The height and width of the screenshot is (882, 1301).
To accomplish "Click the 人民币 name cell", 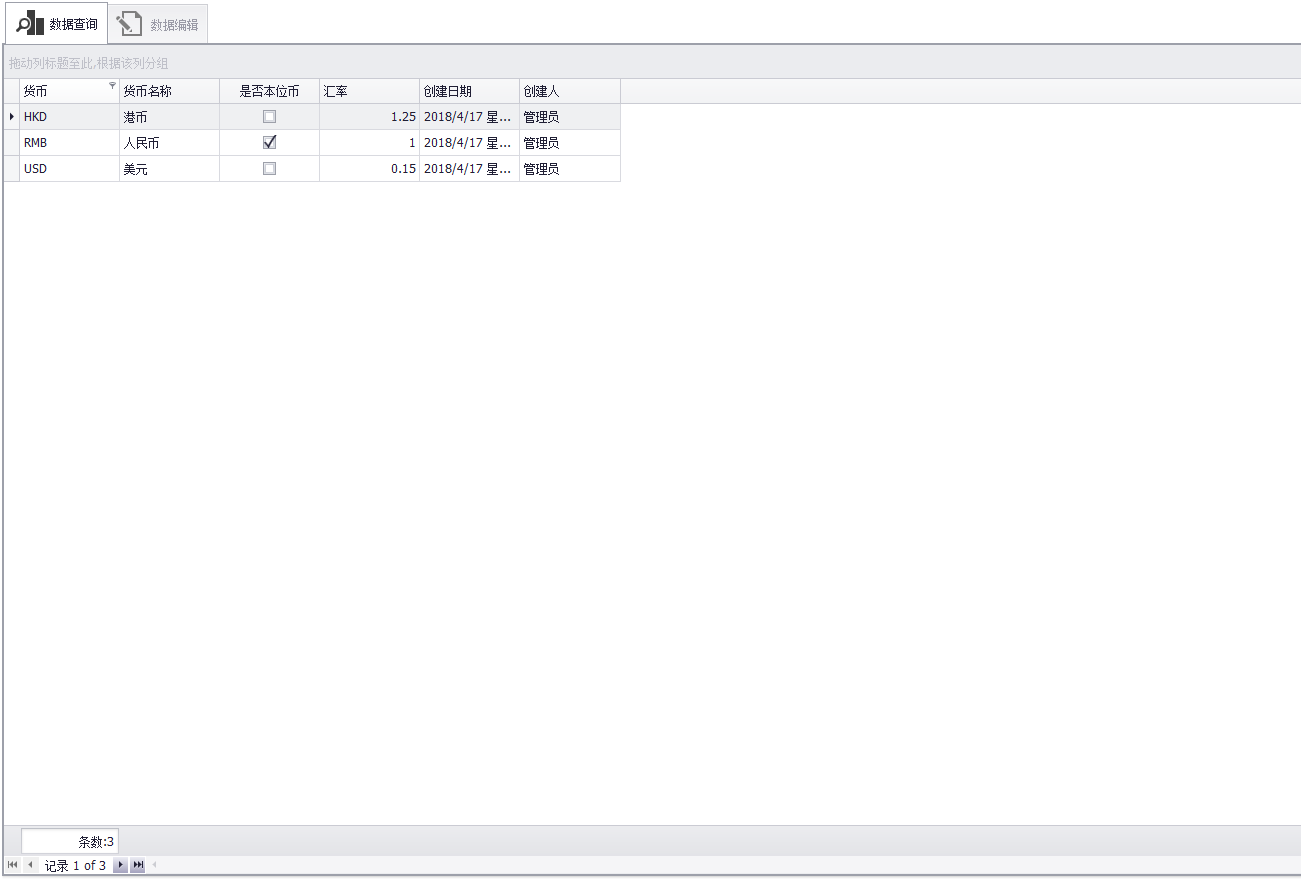I will point(169,143).
